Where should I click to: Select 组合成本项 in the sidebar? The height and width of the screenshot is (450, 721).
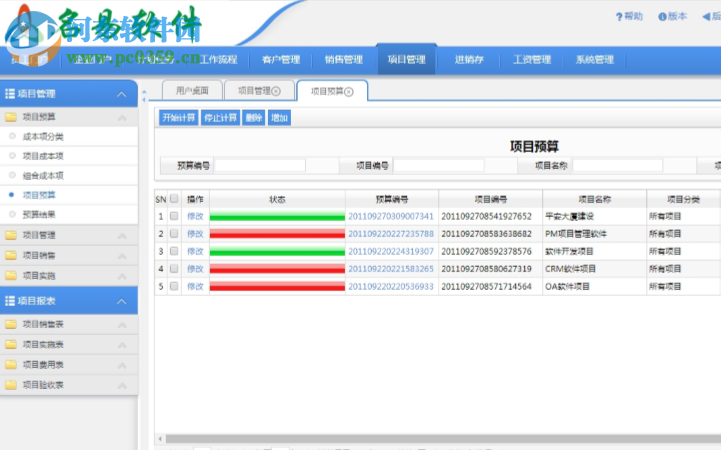click(43, 176)
